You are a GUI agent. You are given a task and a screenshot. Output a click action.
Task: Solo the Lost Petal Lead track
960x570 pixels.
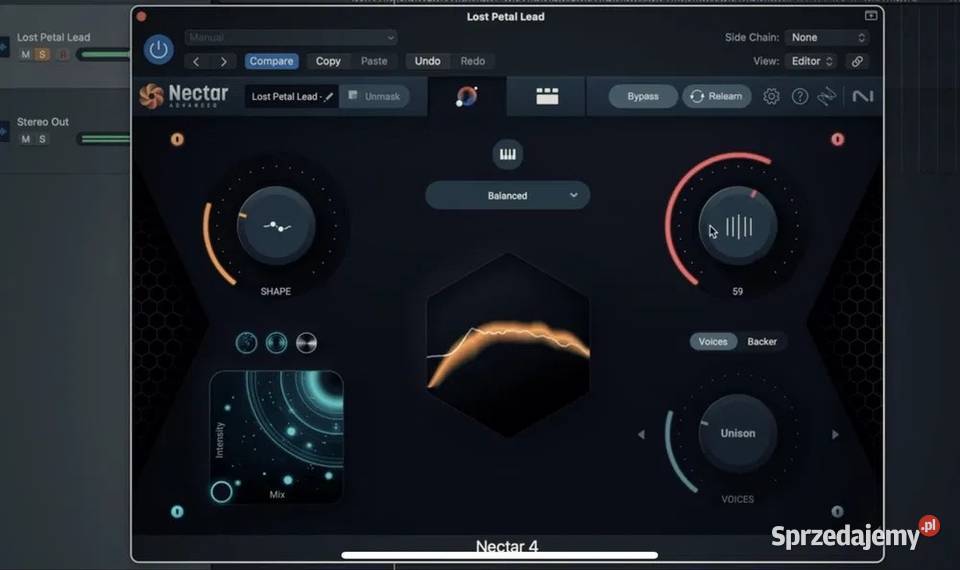pyautogui.click(x=42, y=54)
